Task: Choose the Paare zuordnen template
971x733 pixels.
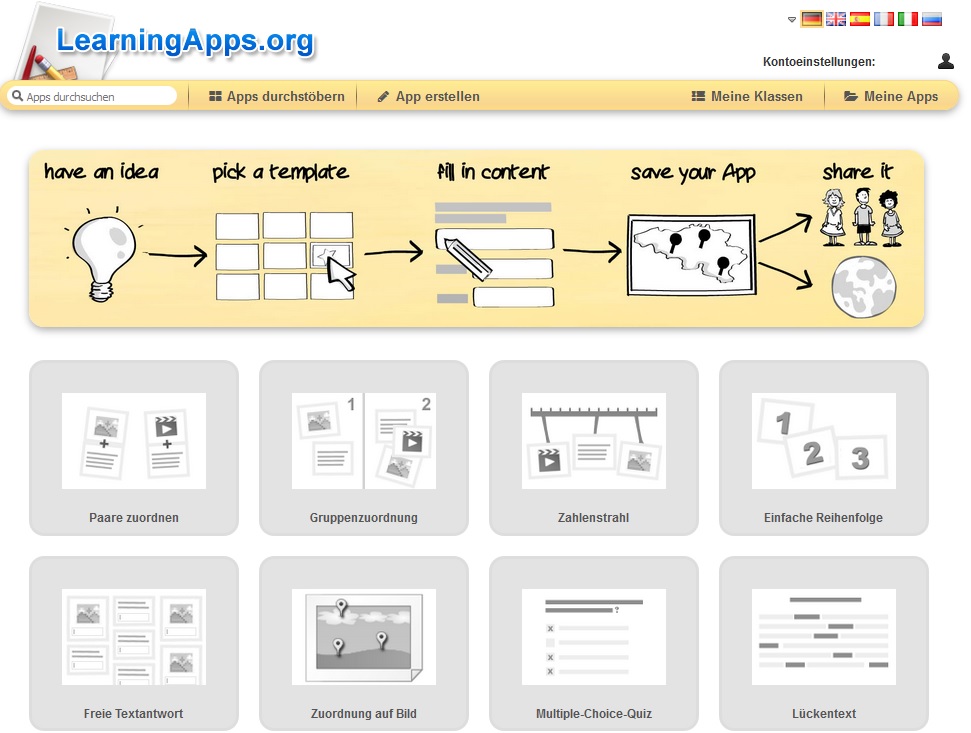Action: point(134,448)
